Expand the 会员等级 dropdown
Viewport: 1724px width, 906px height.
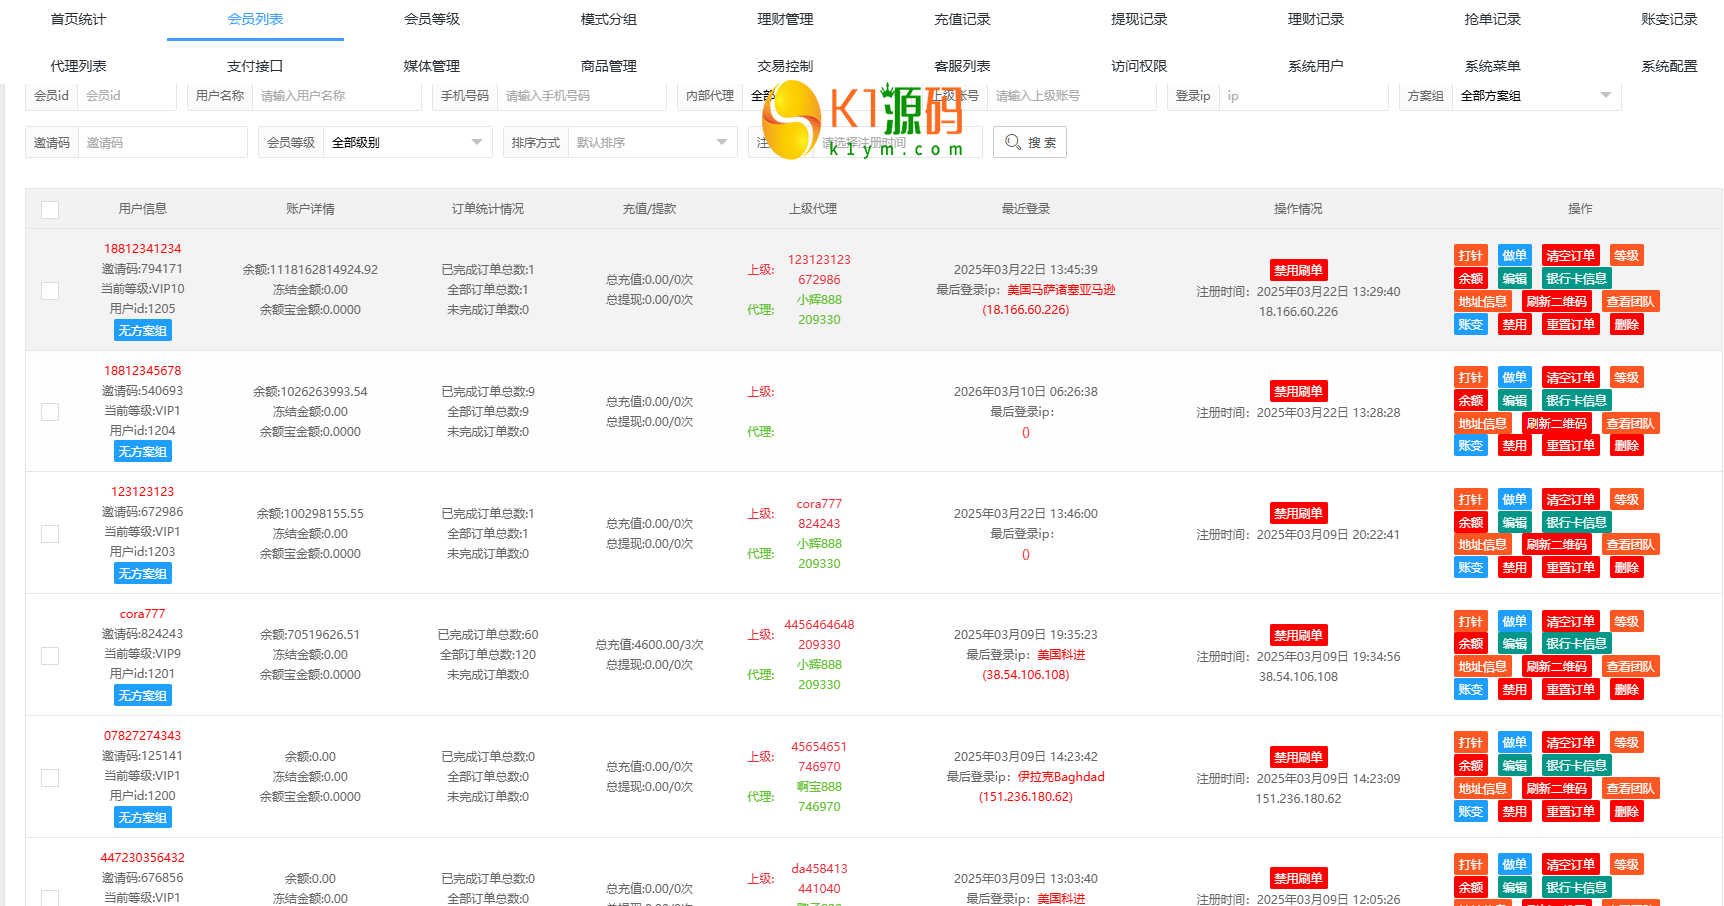tap(407, 142)
